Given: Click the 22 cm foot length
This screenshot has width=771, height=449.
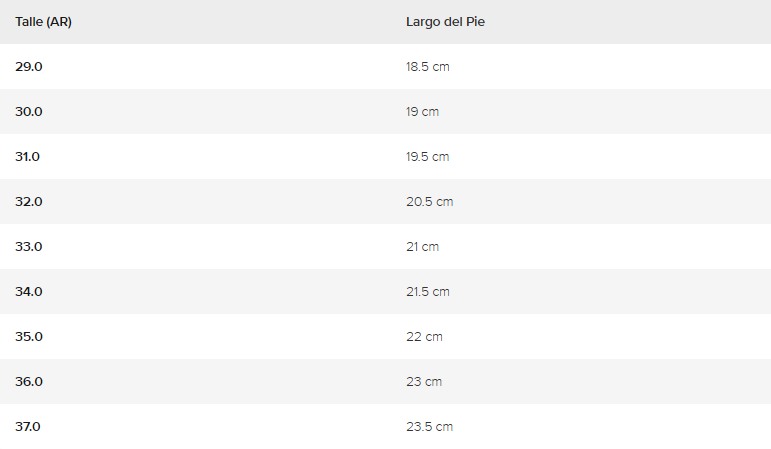Looking at the screenshot, I should 424,337.
